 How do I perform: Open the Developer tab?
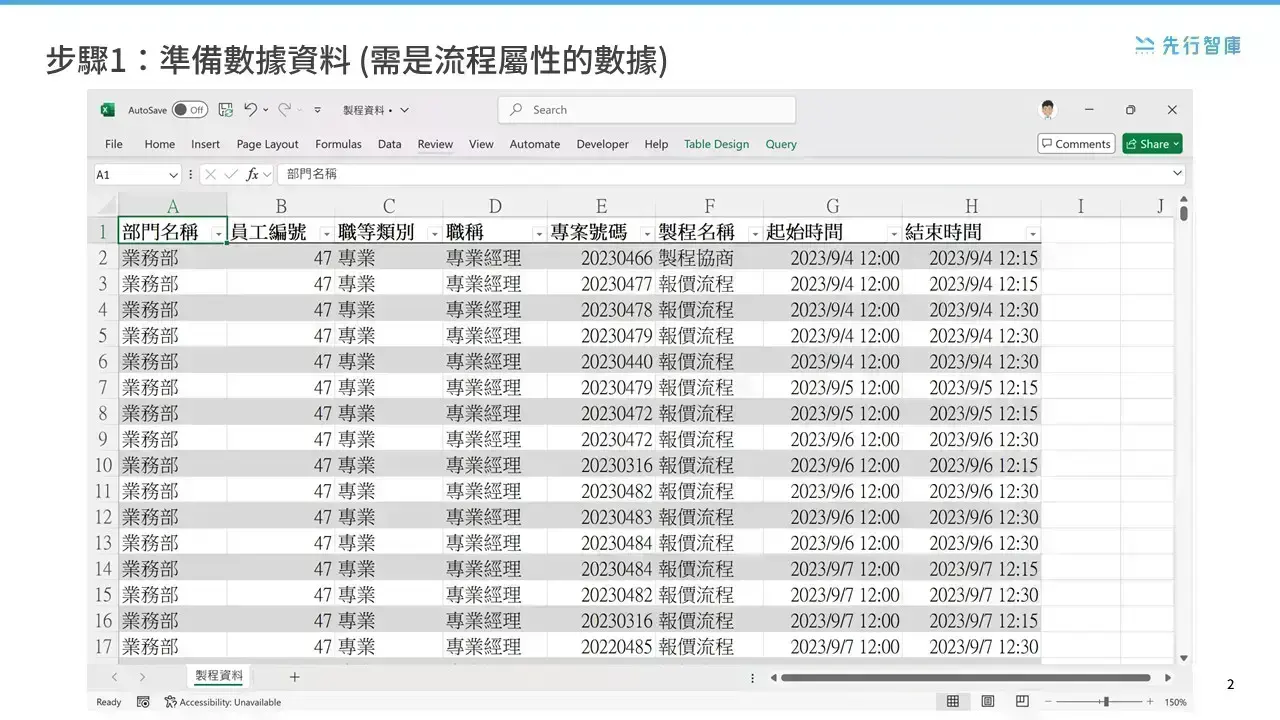[603, 144]
